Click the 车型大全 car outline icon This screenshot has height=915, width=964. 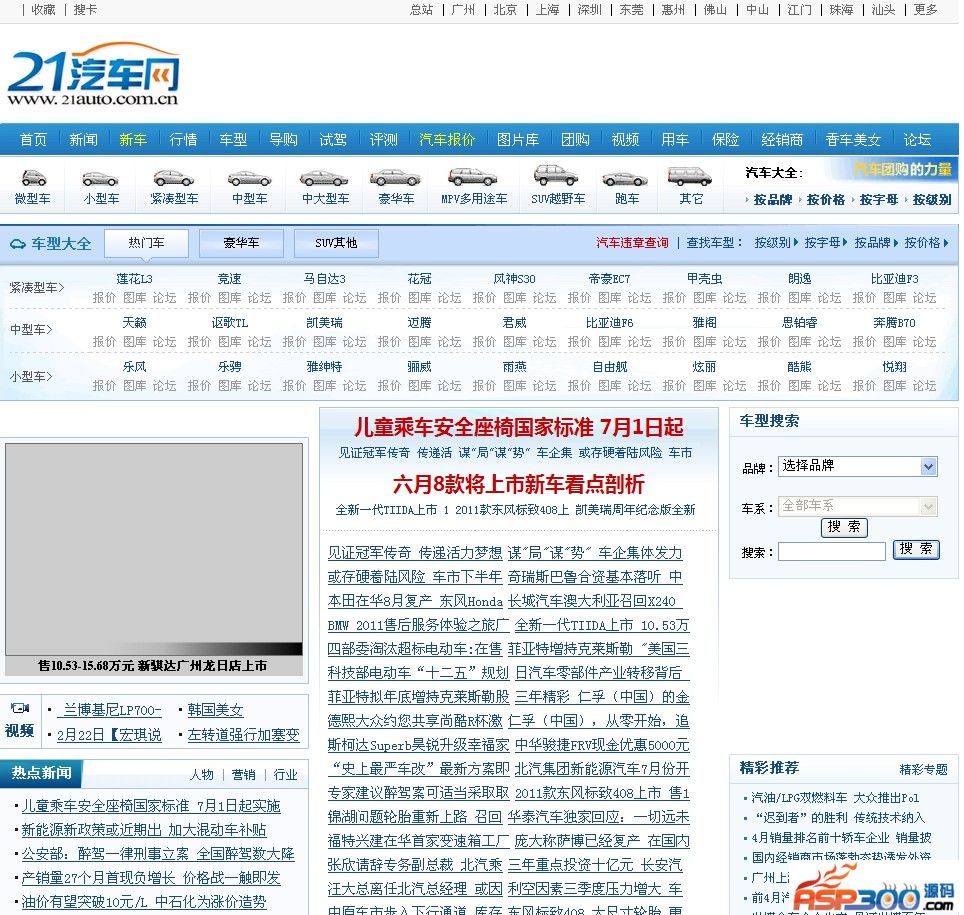click(x=17, y=244)
